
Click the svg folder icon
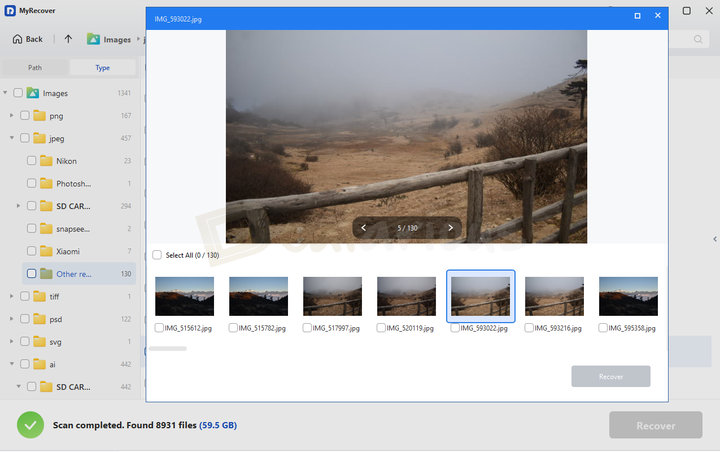pyautogui.click(x=39, y=341)
